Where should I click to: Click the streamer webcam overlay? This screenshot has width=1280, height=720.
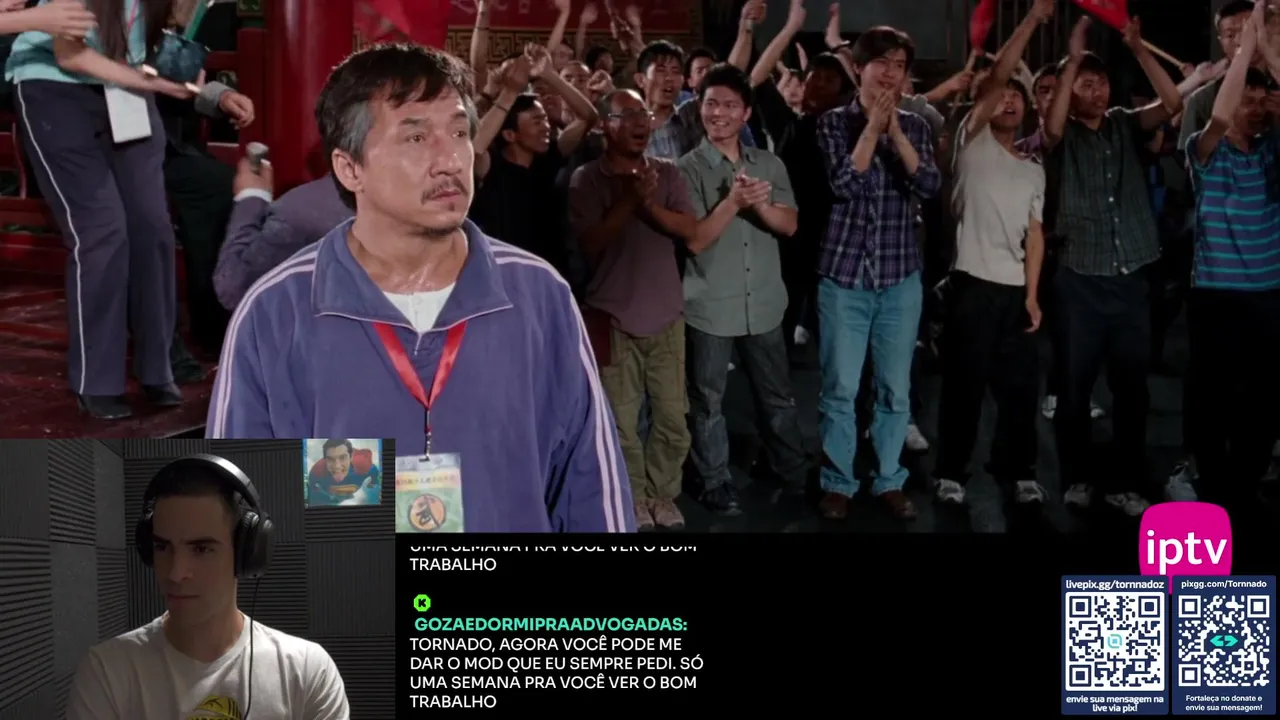coord(197,579)
